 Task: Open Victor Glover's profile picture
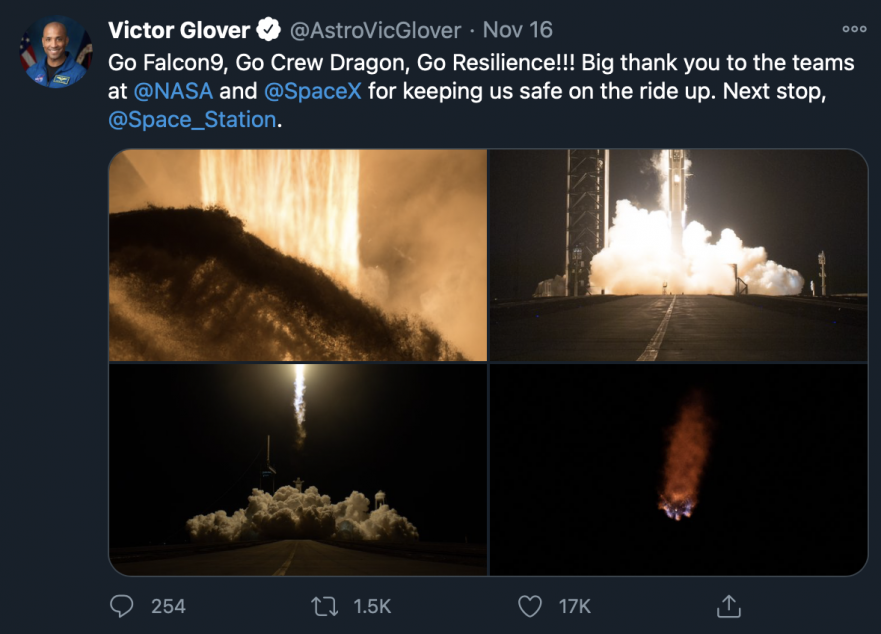[56, 52]
